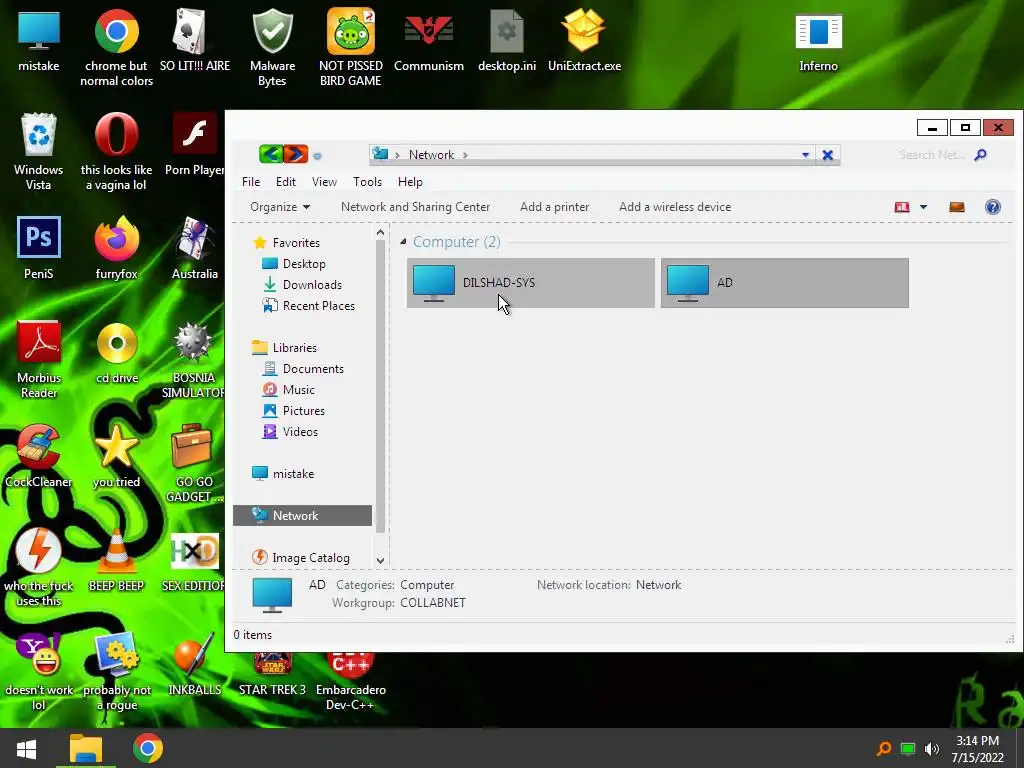Click the Morbius Reader PDF icon
This screenshot has width=1024, height=768.
39,360
